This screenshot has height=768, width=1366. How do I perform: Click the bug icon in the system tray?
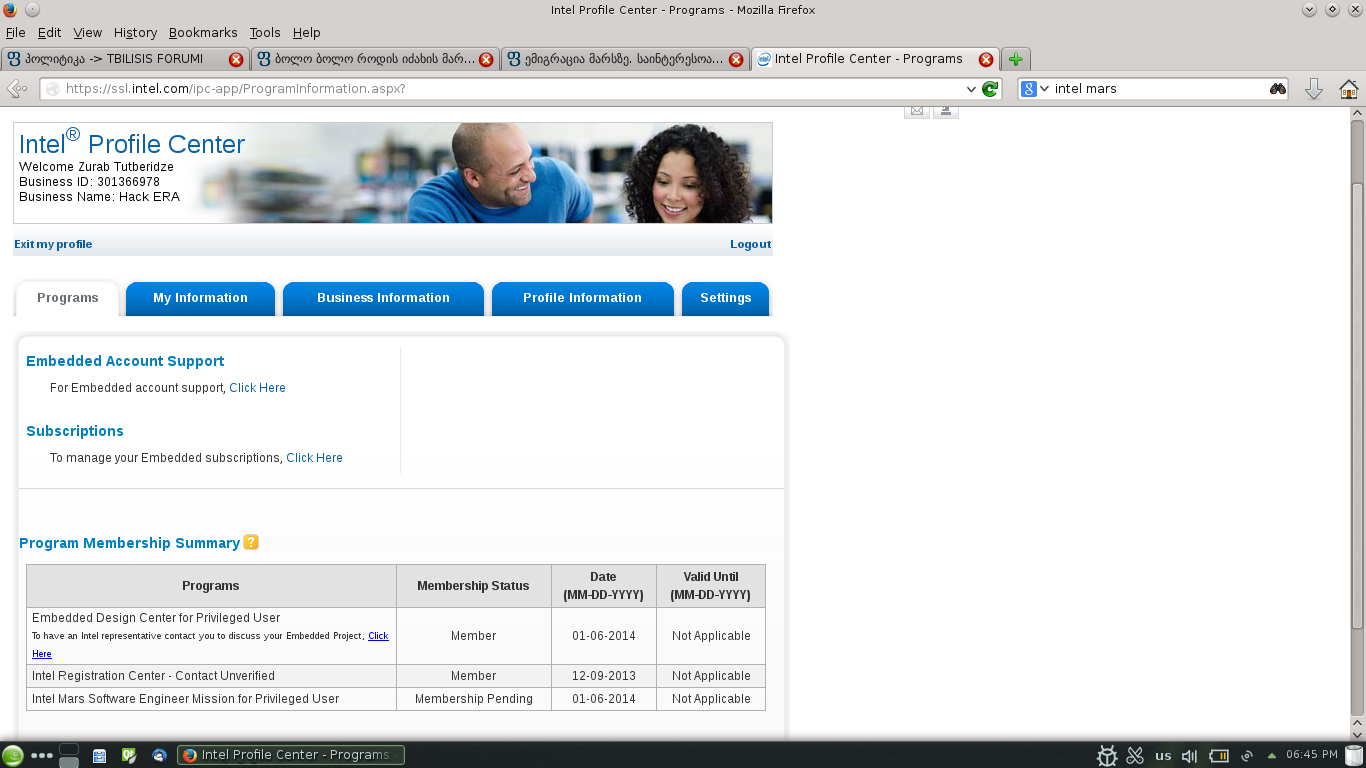click(1107, 756)
